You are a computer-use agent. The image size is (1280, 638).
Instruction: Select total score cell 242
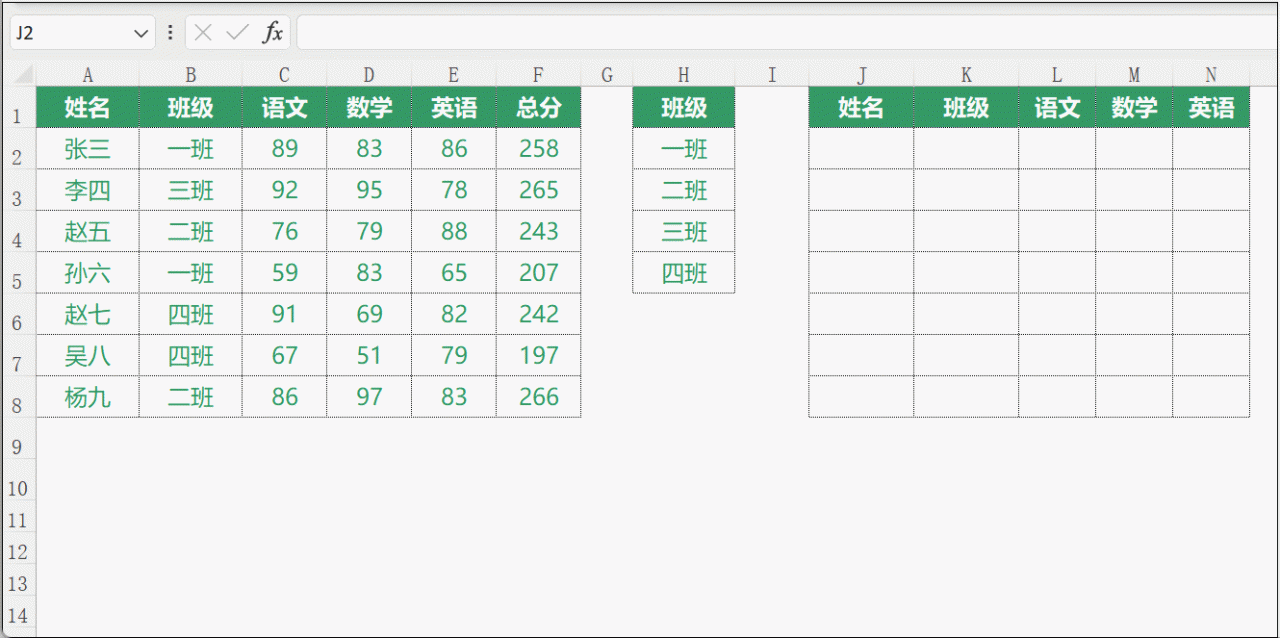(x=538, y=315)
